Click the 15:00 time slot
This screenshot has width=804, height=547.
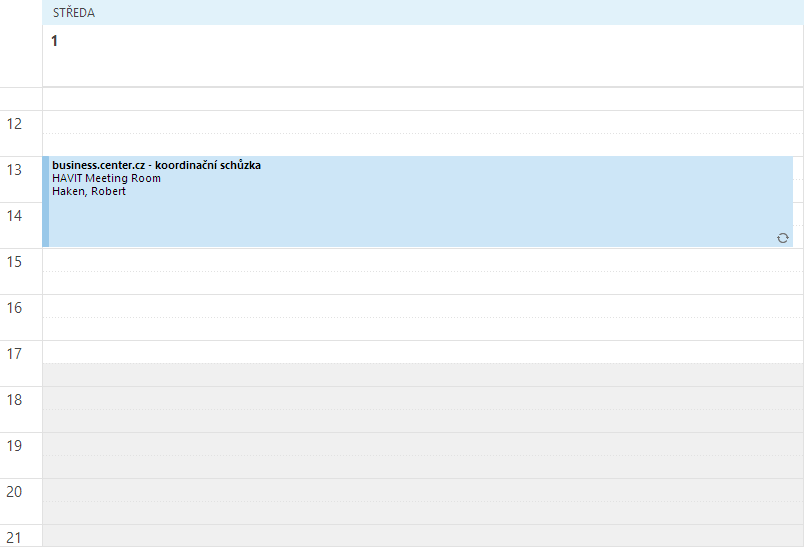tap(420, 260)
